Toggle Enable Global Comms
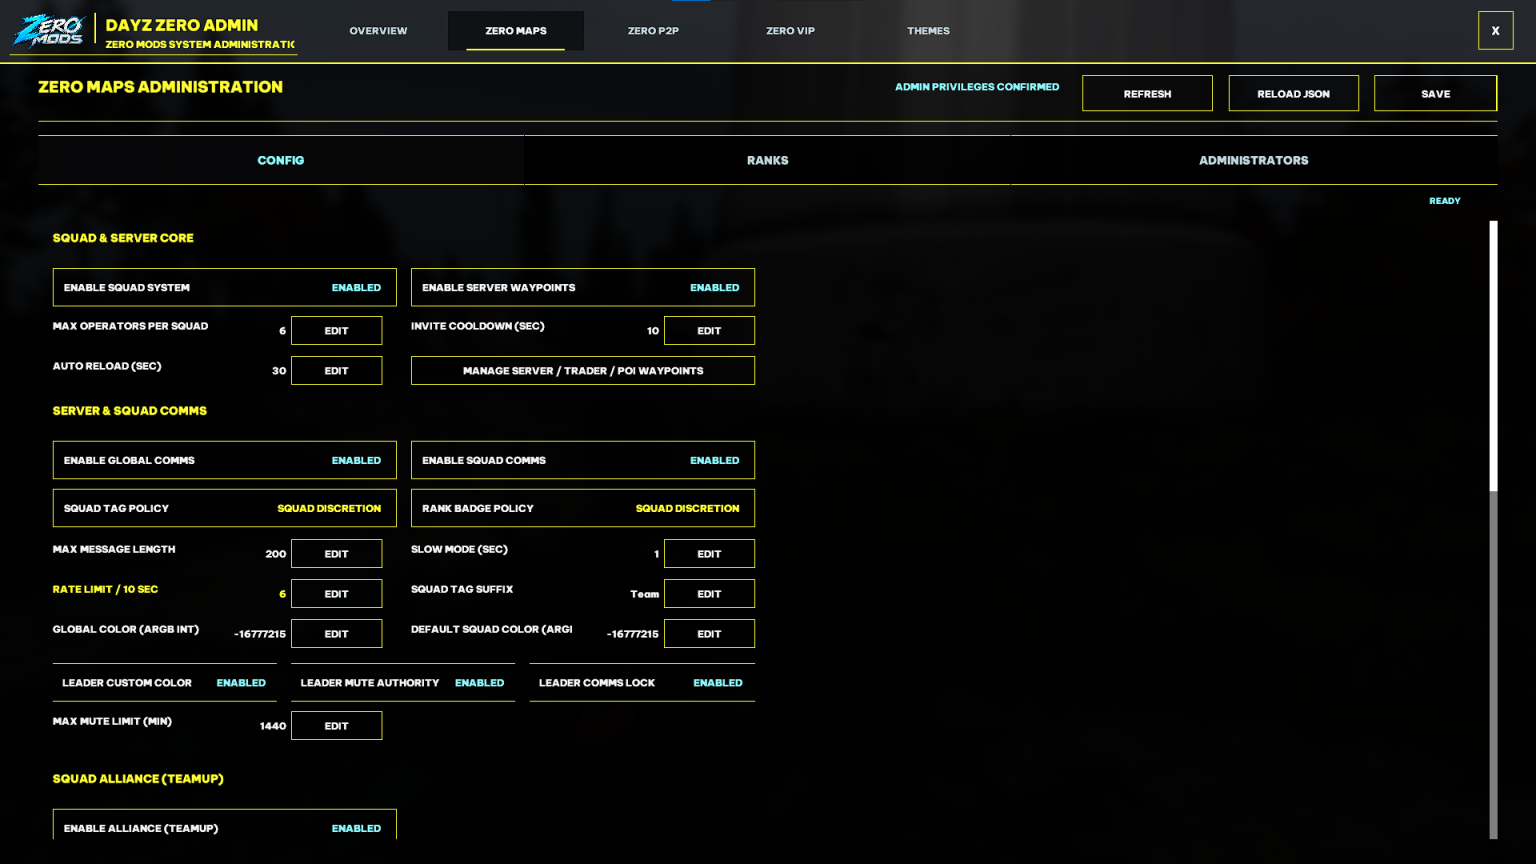1536x864 pixels. tap(225, 460)
